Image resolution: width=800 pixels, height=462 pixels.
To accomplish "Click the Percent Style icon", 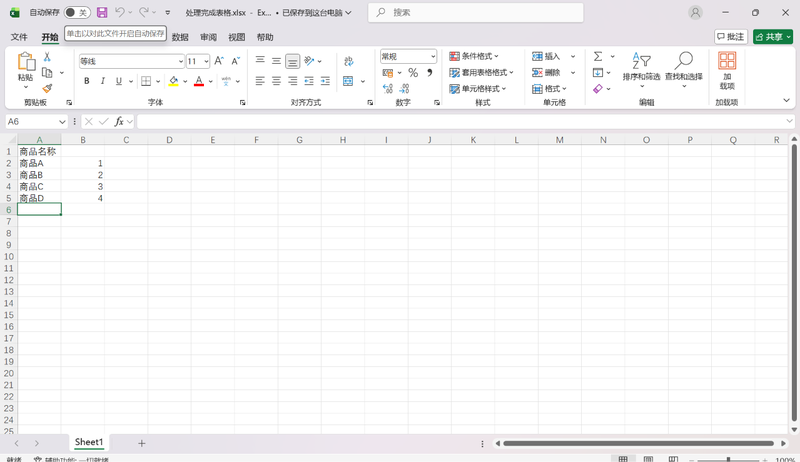I will (x=413, y=73).
